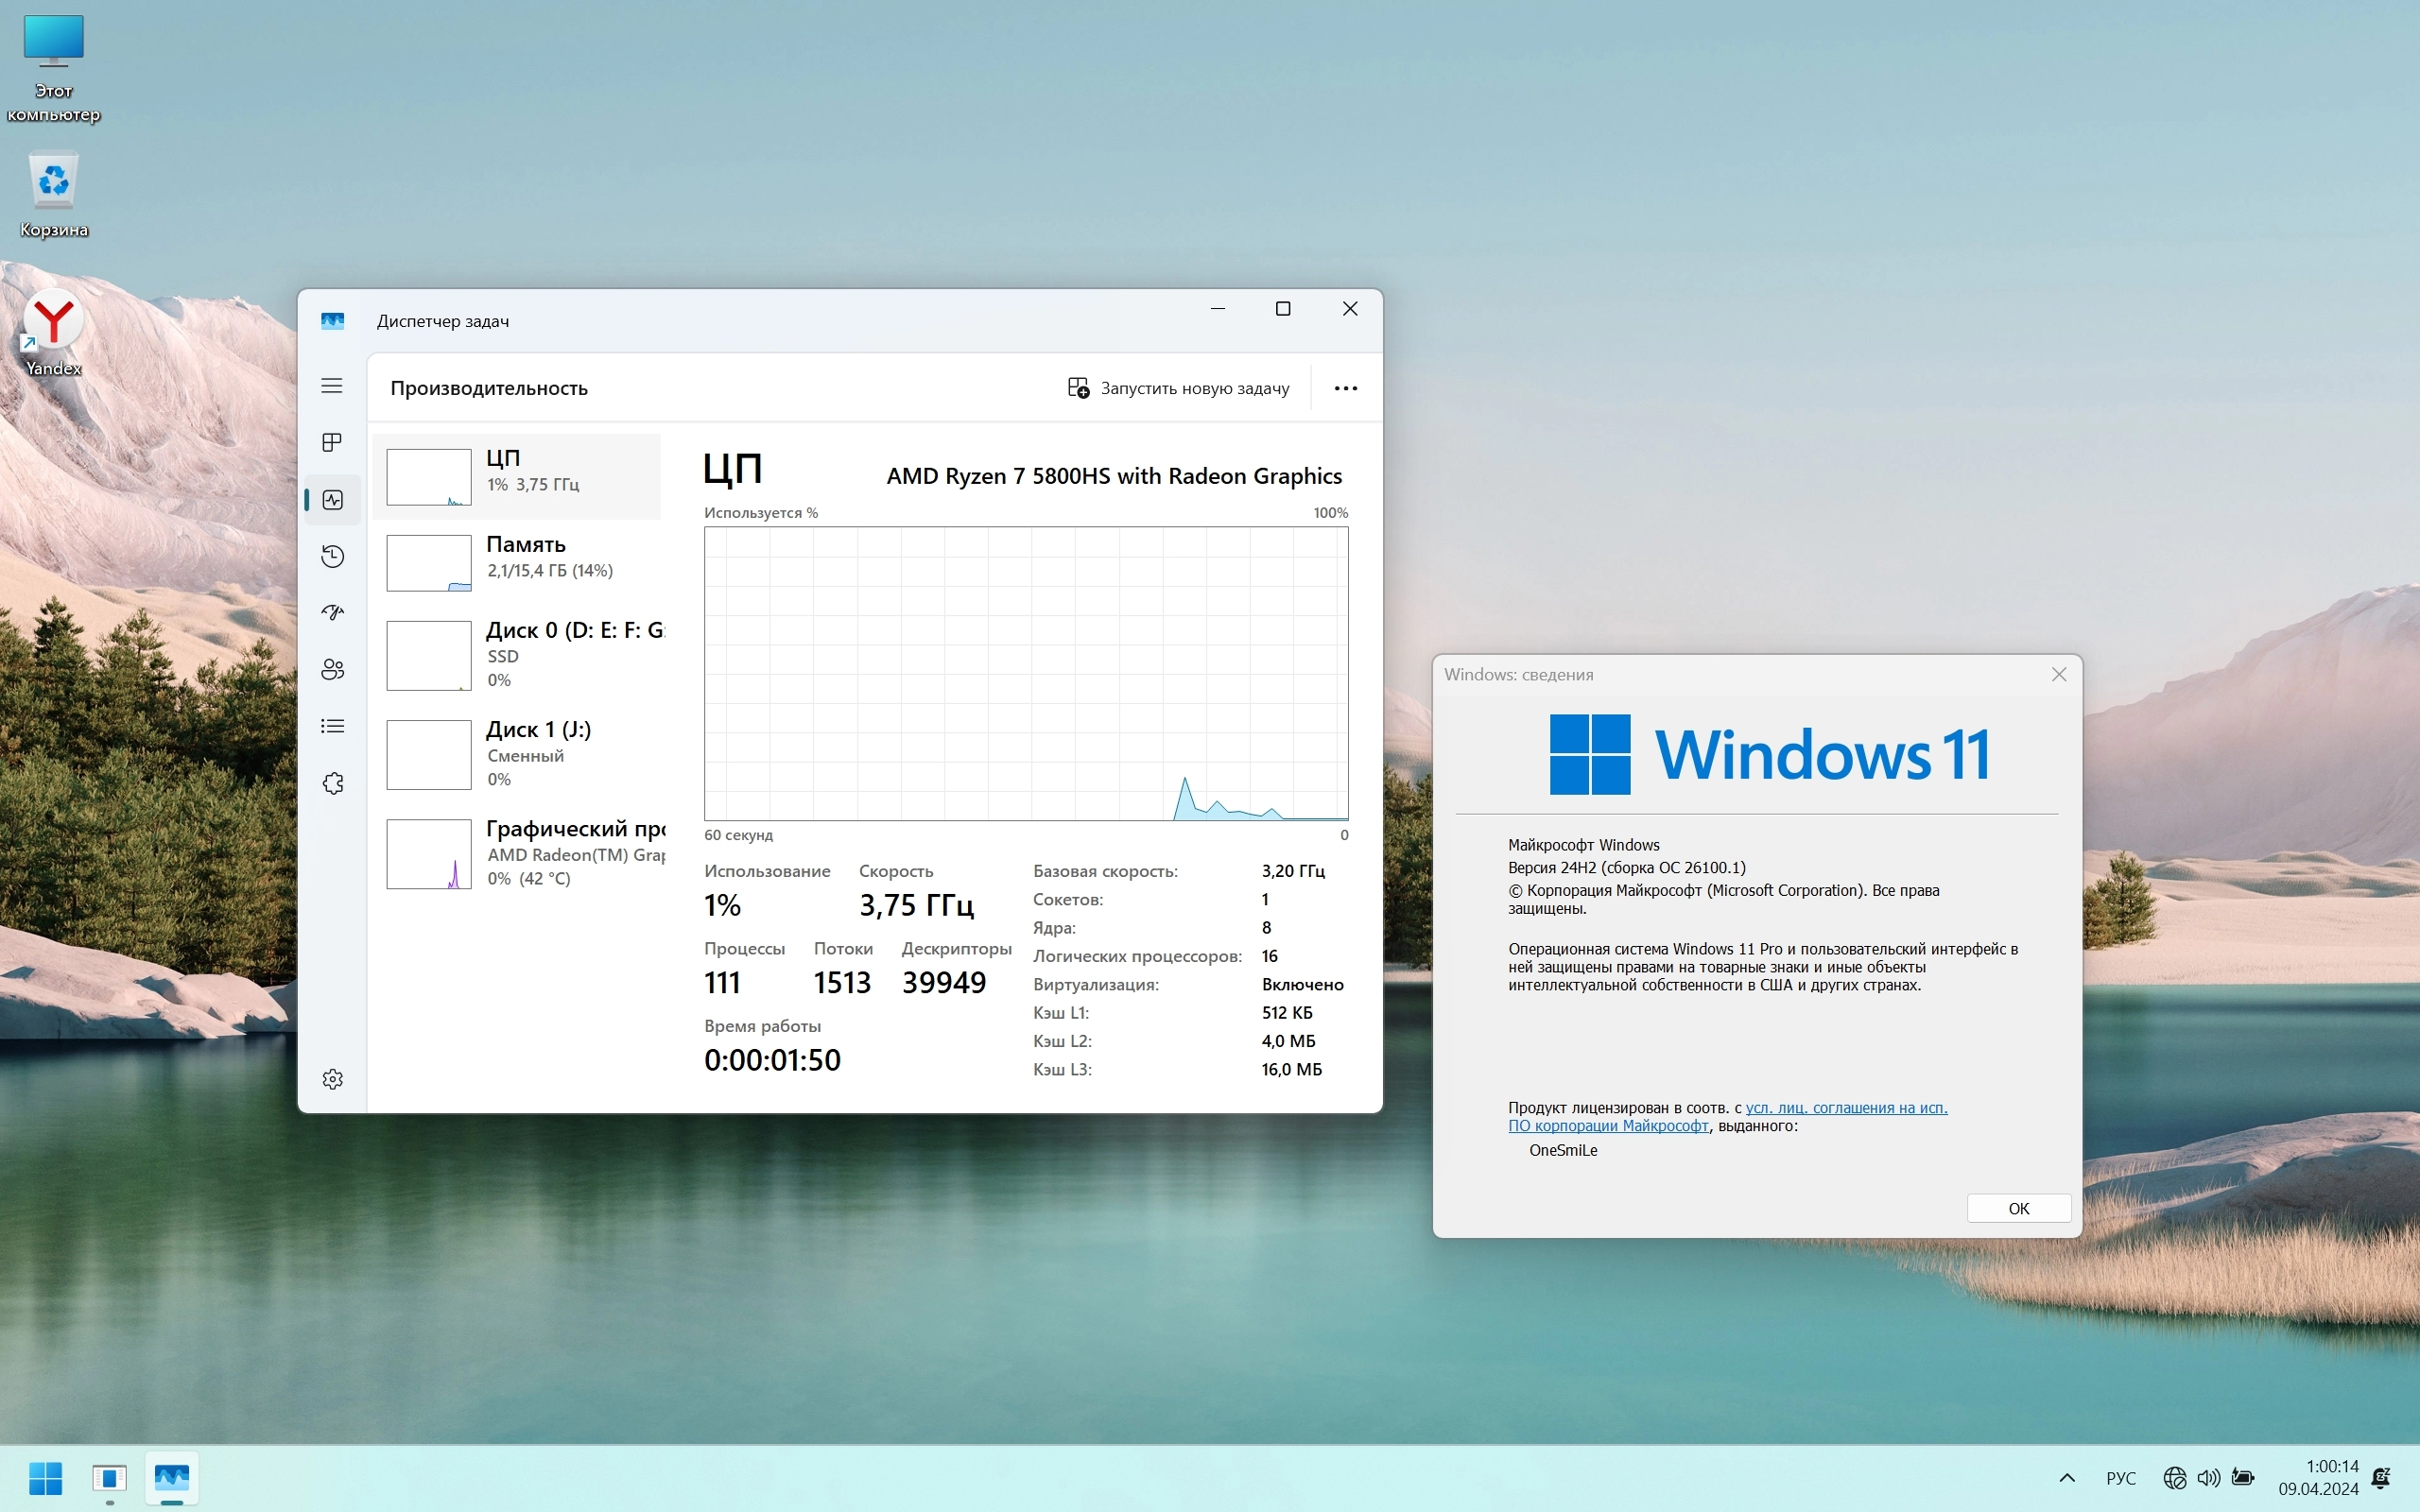Open the Windows Start menu
Viewport: 2420px width, 1512px height.
[46, 1478]
